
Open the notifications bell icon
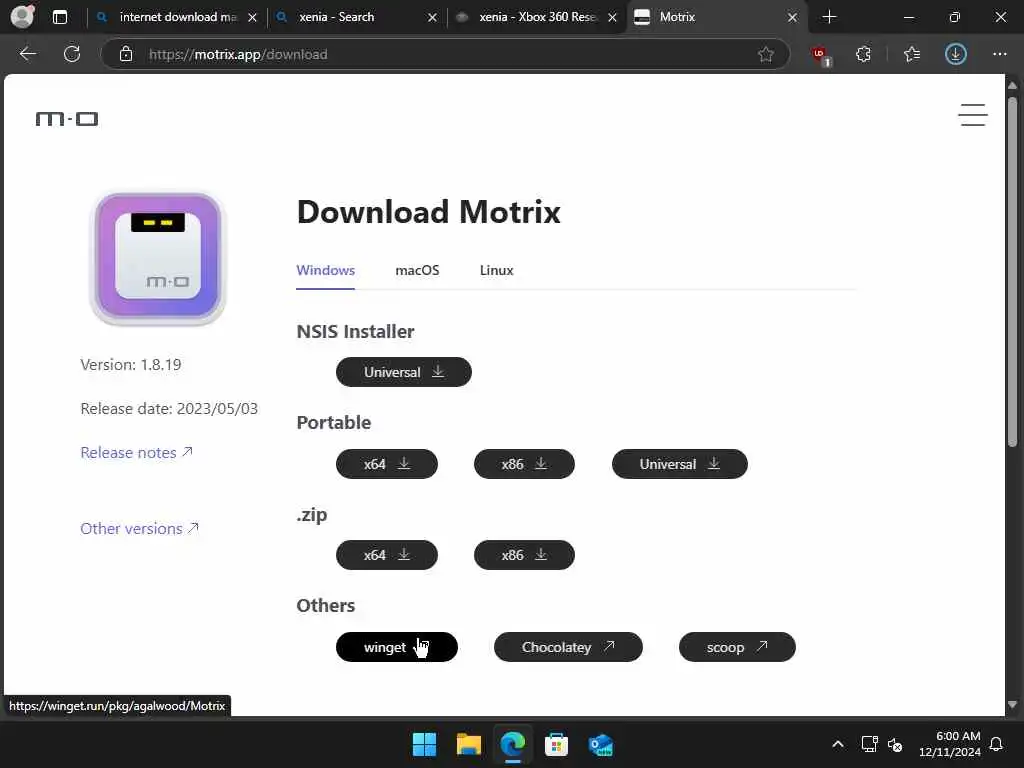coord(997,744)
